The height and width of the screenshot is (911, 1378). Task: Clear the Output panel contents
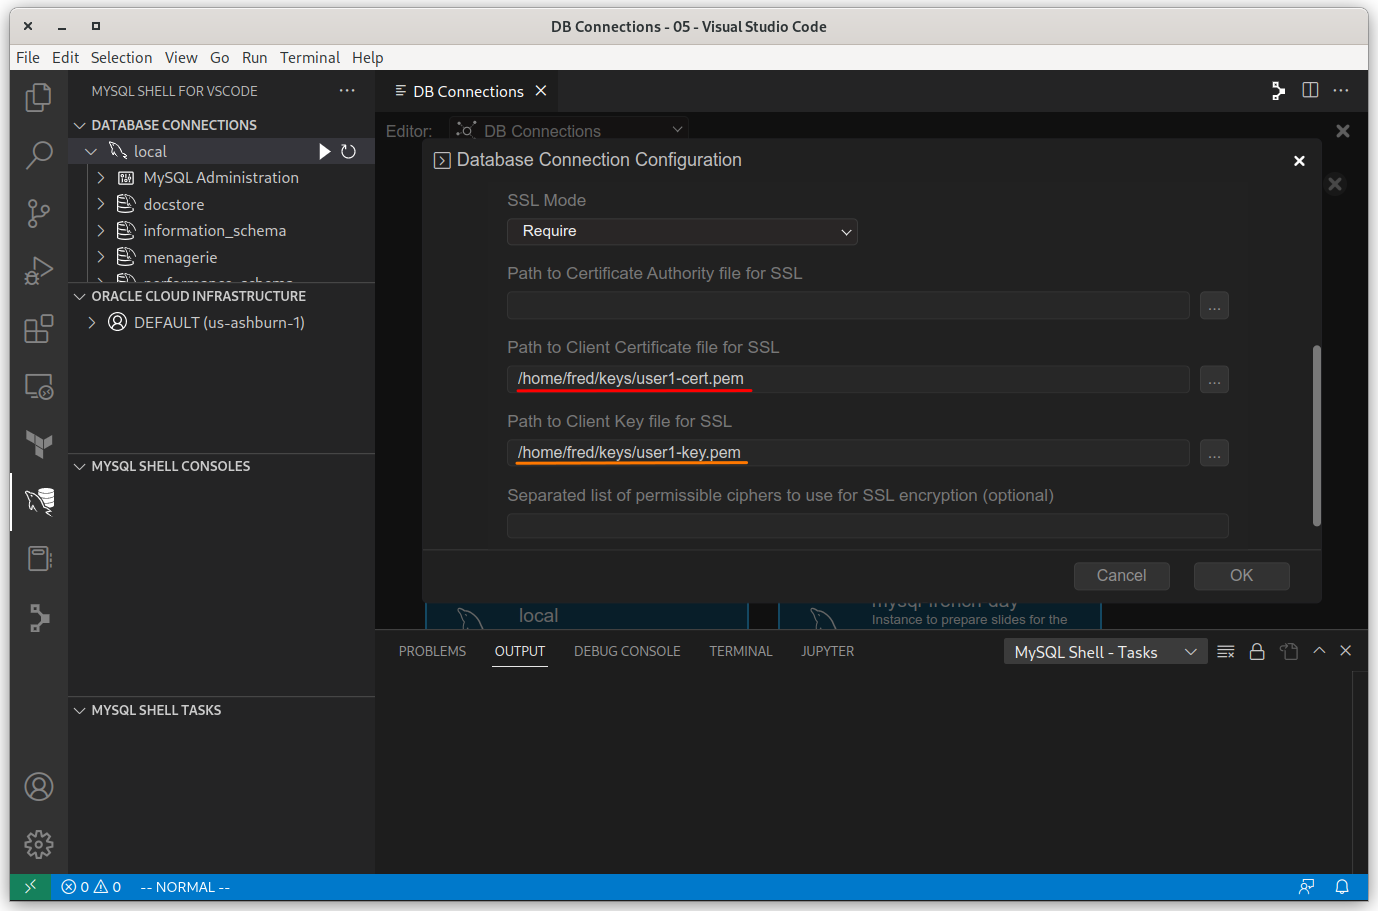pos(1225,651)
